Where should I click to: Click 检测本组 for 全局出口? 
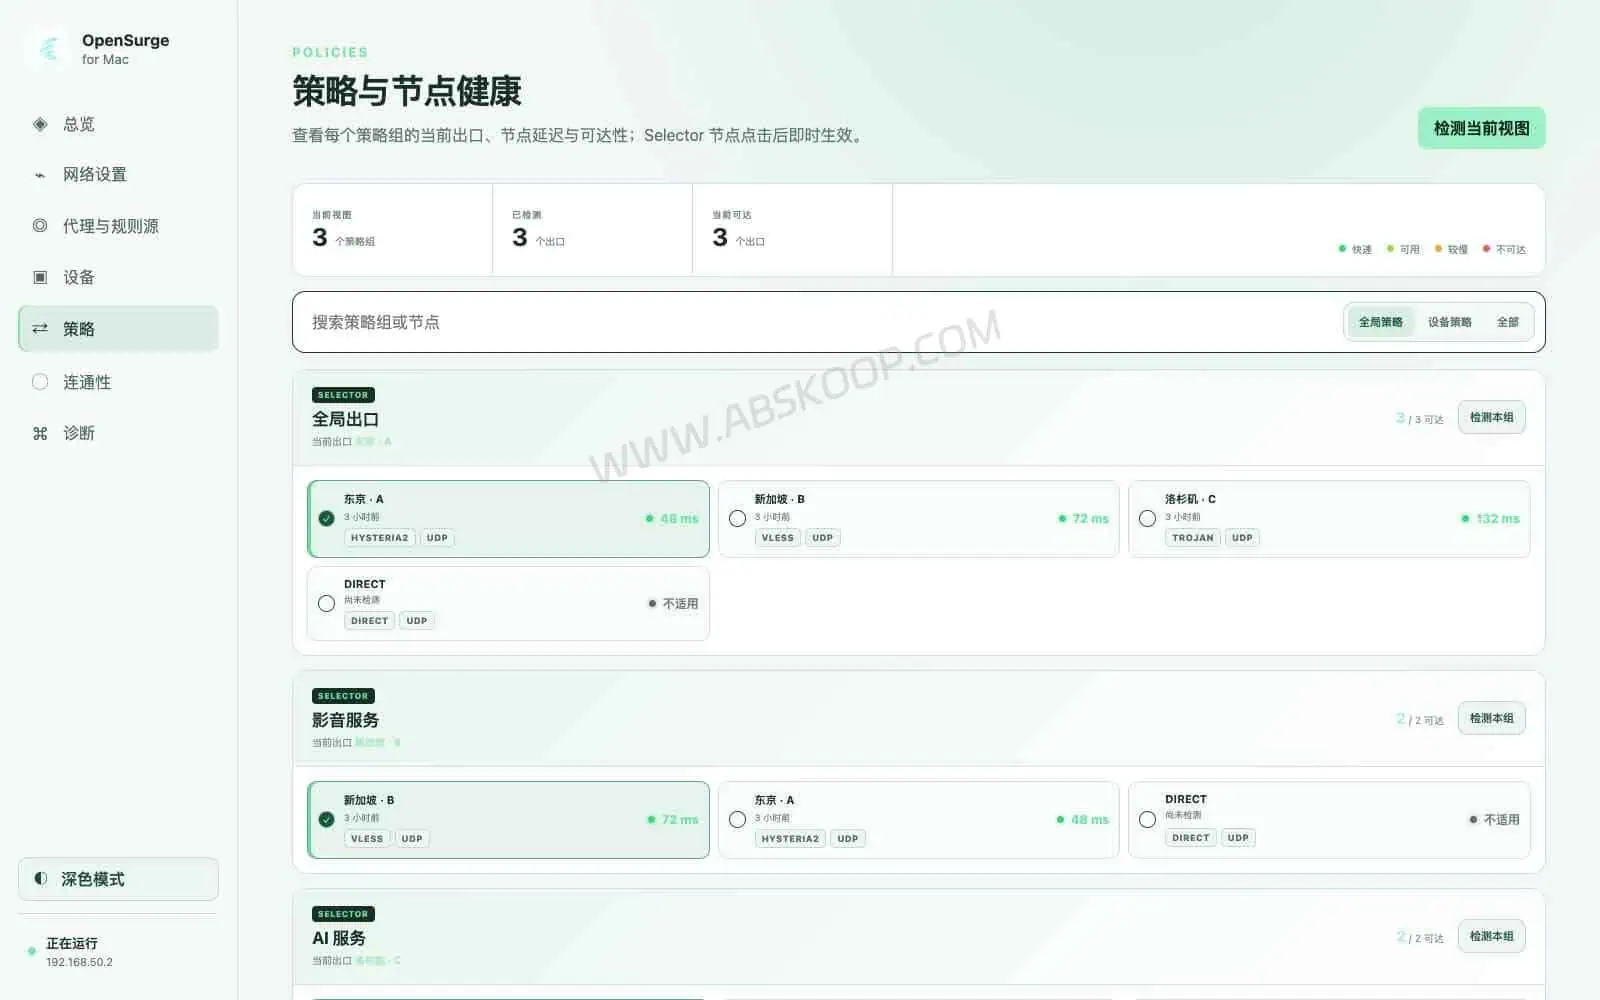1491,417
